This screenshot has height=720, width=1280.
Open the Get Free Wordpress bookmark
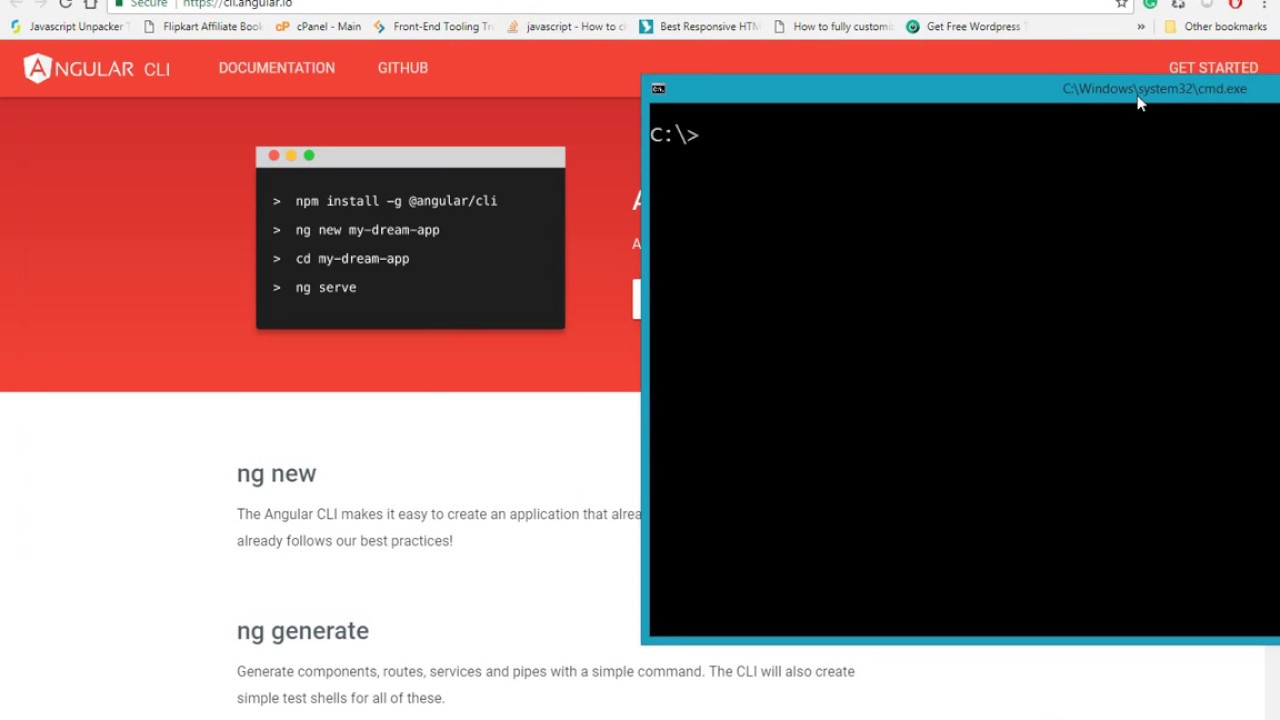[x=966, y=27]
